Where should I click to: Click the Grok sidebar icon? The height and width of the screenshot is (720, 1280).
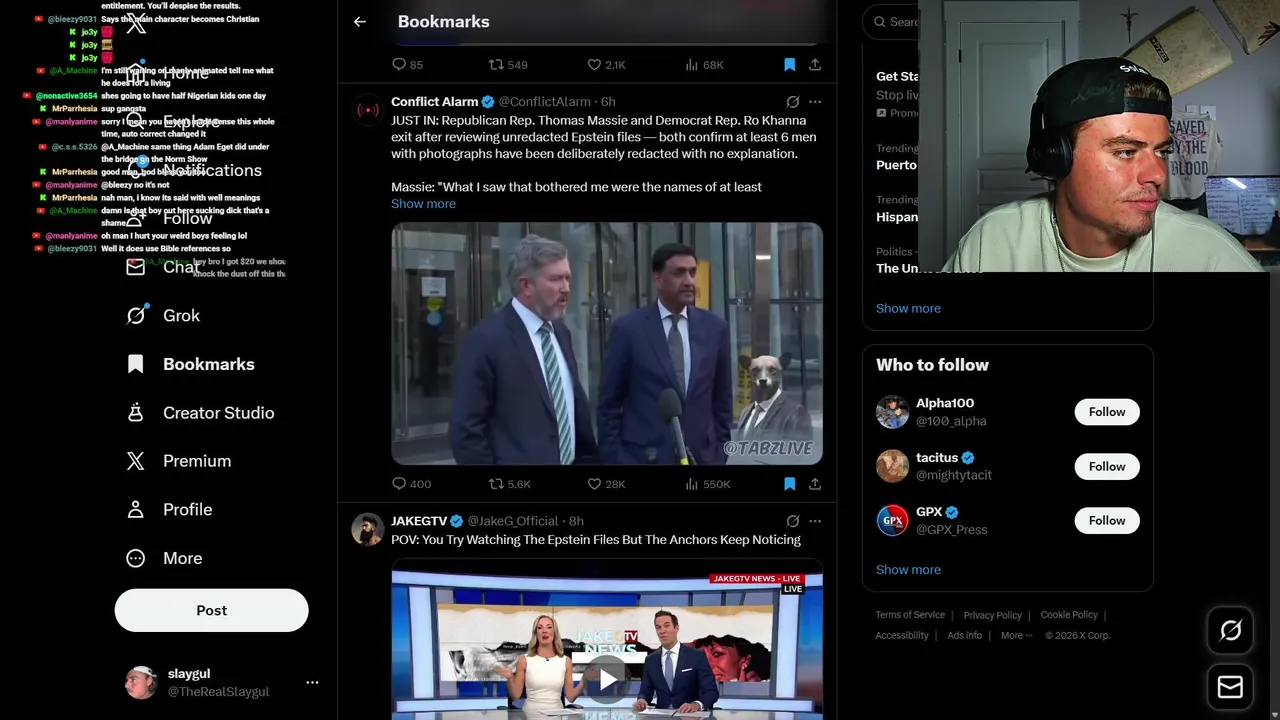(136, 315)
